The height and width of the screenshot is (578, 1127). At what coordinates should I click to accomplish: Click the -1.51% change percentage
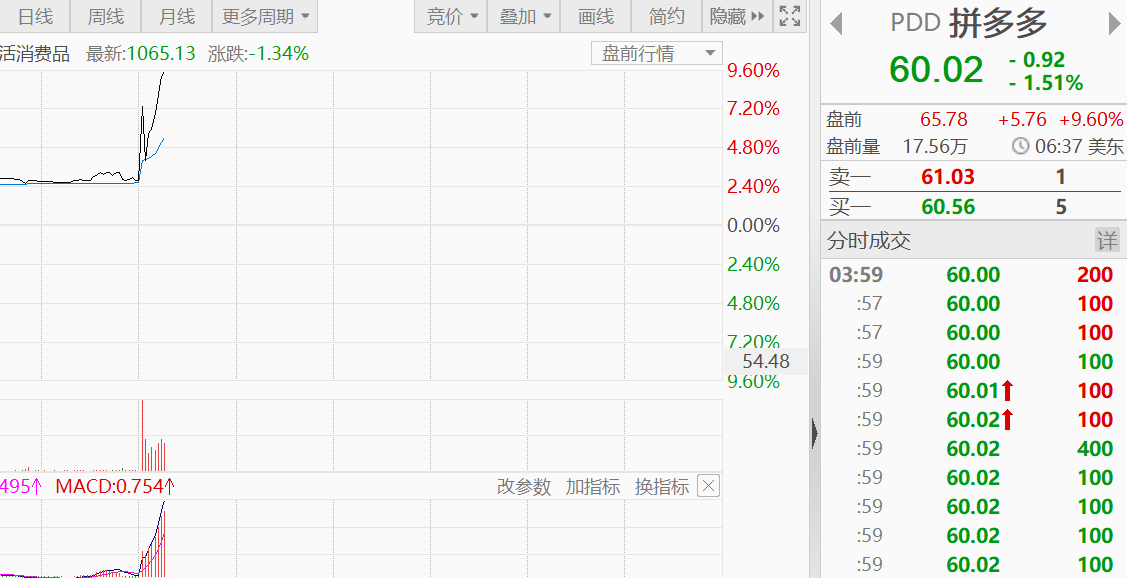click(1046, 83)
